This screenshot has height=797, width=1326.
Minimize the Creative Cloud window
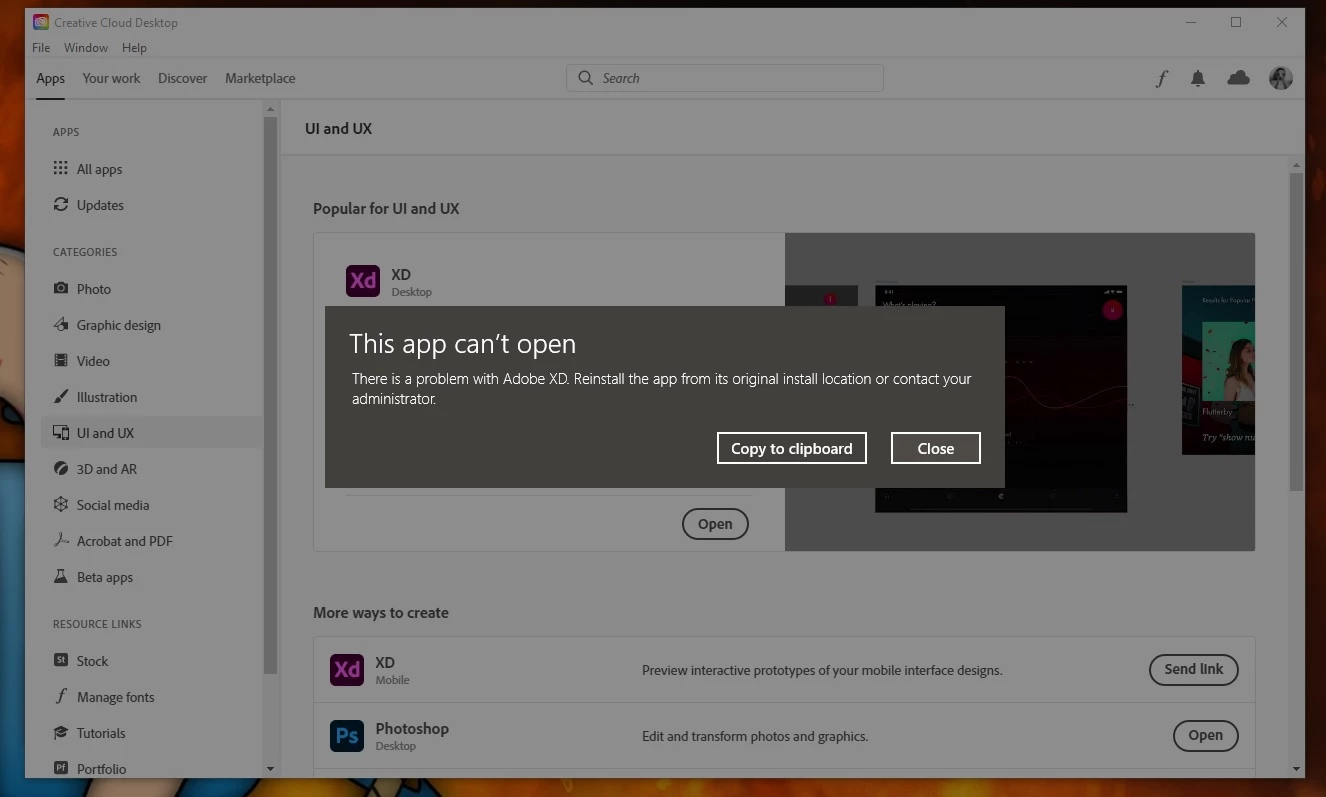click(1190, 22)
